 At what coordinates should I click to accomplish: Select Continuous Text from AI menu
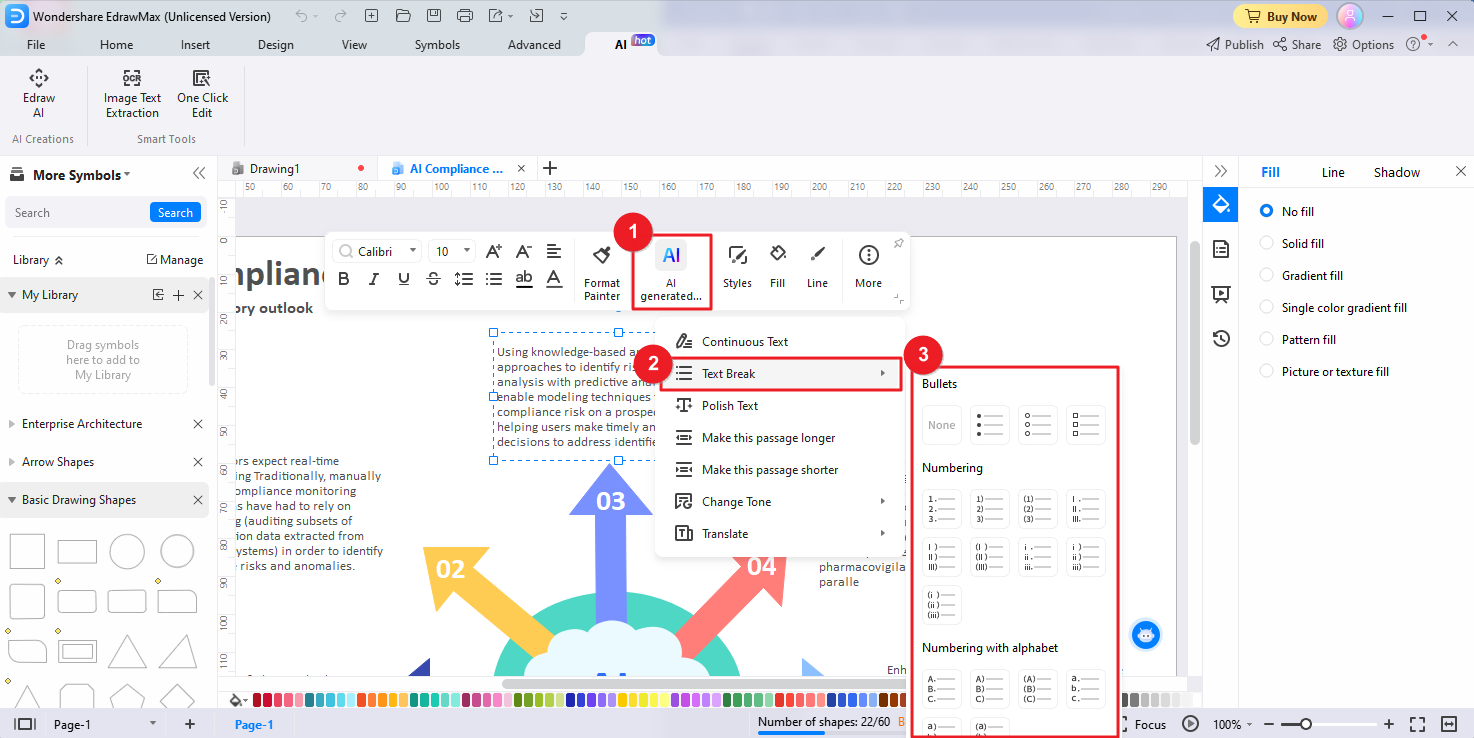781,342
